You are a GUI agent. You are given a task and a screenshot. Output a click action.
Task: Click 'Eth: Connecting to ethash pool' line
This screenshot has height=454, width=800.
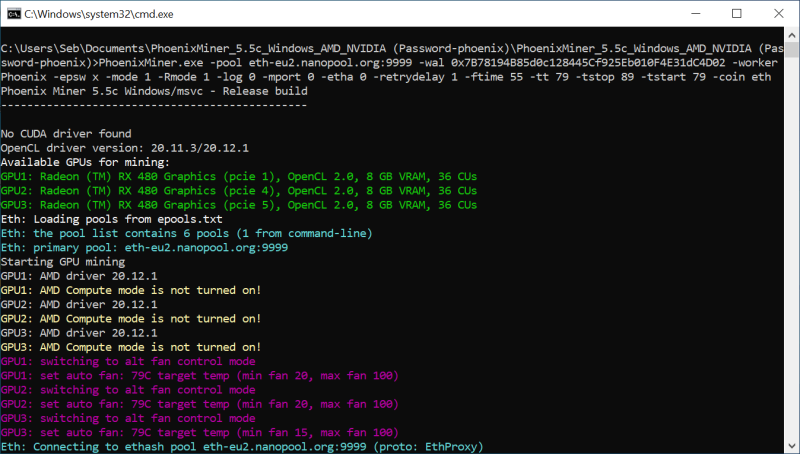pyautogui.click(x=242, y=447)
